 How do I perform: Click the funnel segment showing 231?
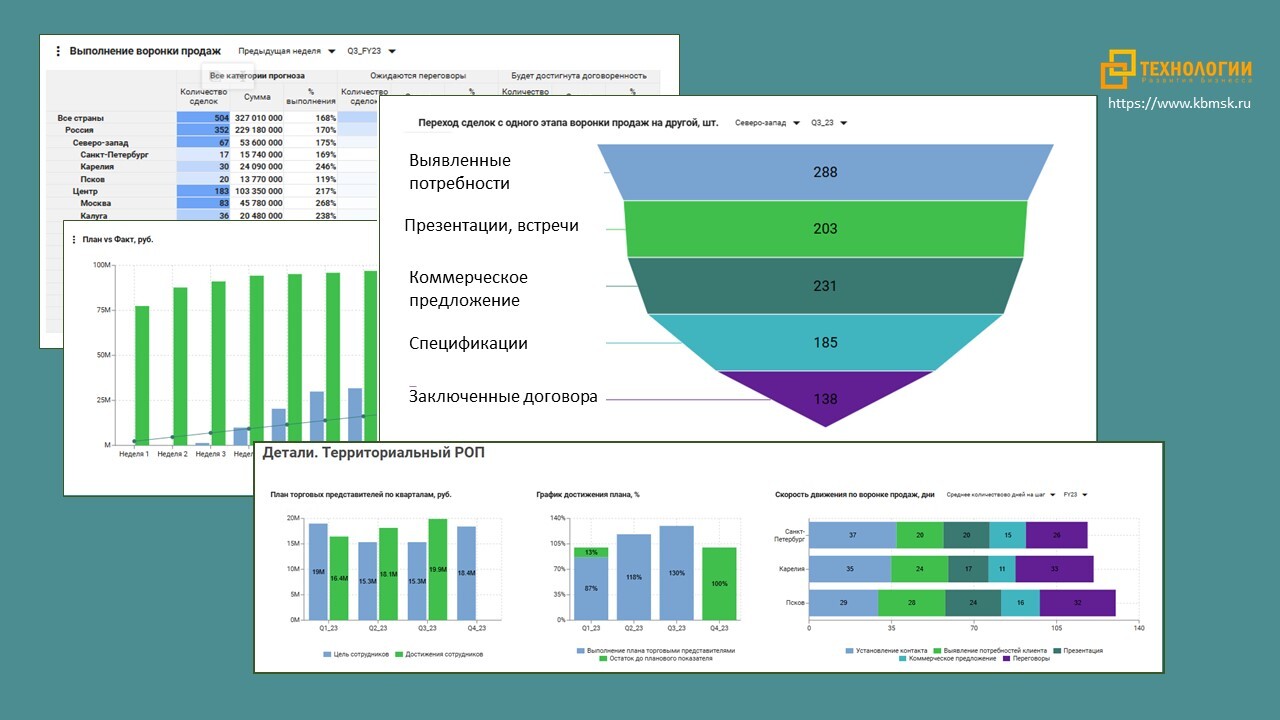[x=826, y=286]
